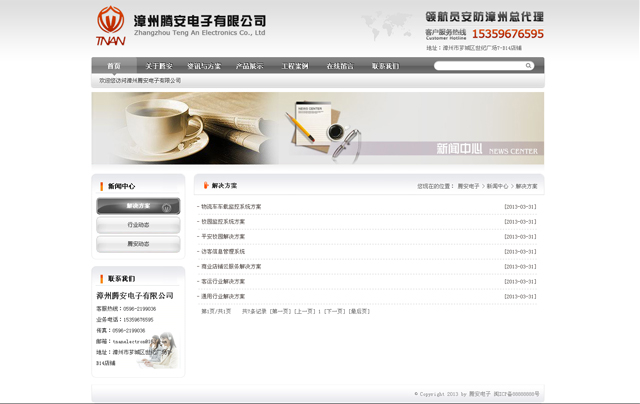
Task: Open the 联系我们 navigation menu item
Action: pos(386,66)
